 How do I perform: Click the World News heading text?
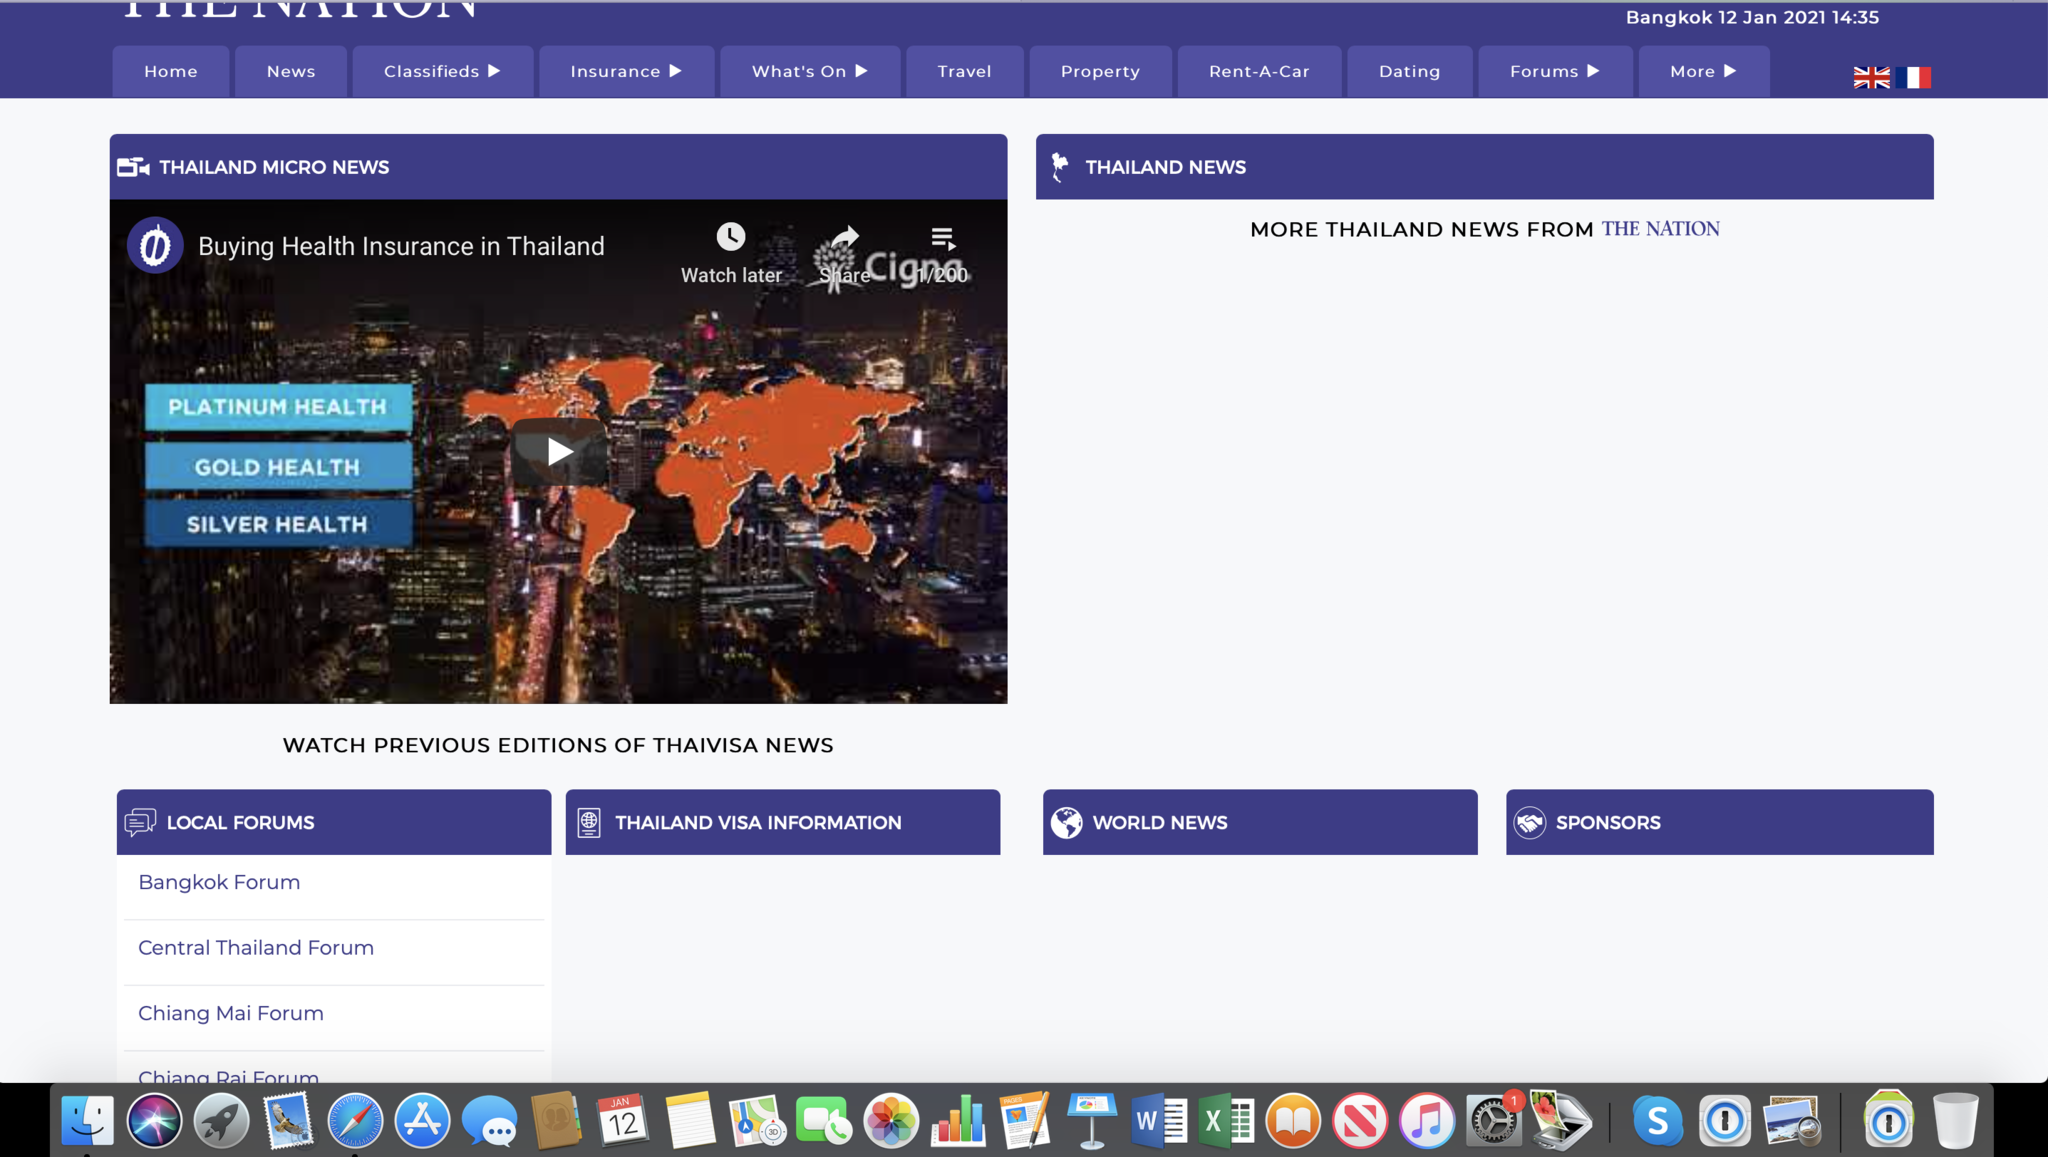(1160, 822)
